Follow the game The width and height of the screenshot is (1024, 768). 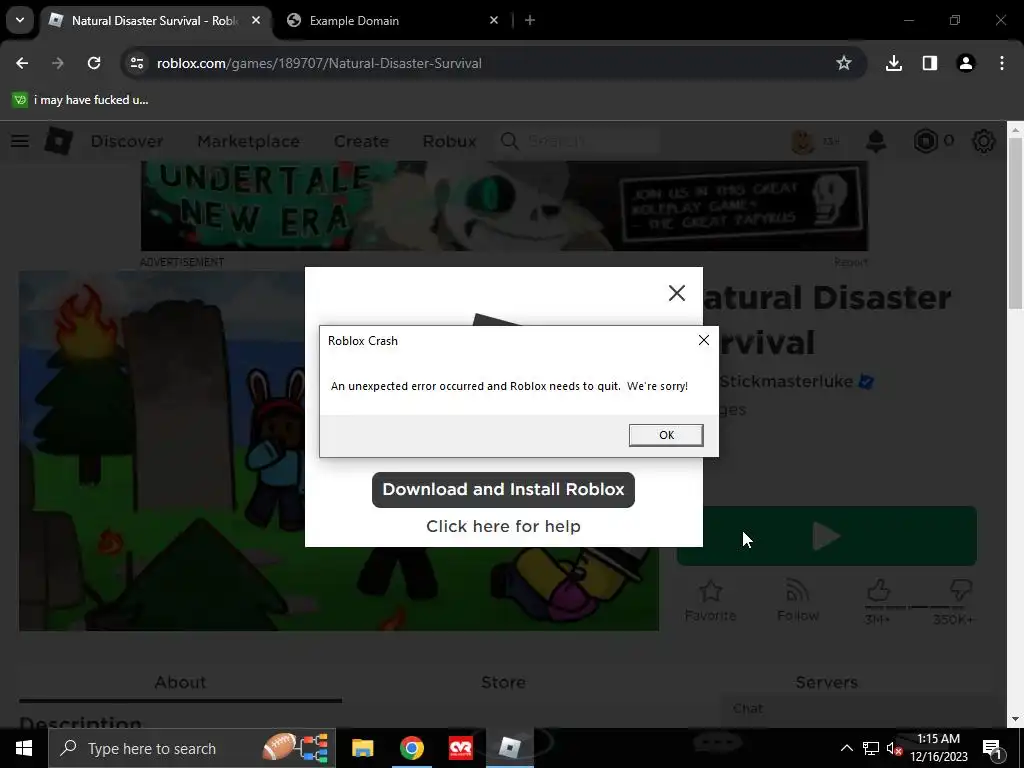[797, 600]
